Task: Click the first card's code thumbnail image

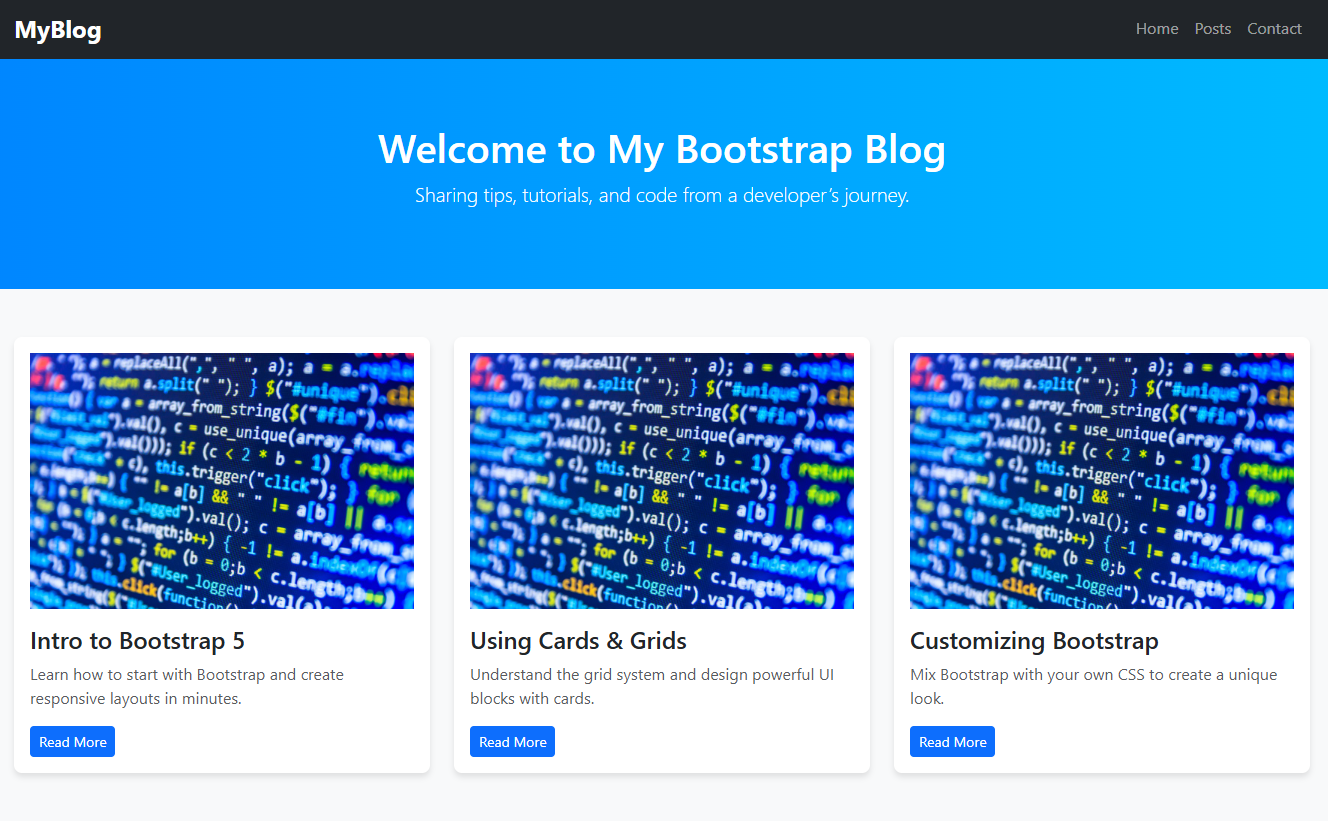Action: point(221,480)
